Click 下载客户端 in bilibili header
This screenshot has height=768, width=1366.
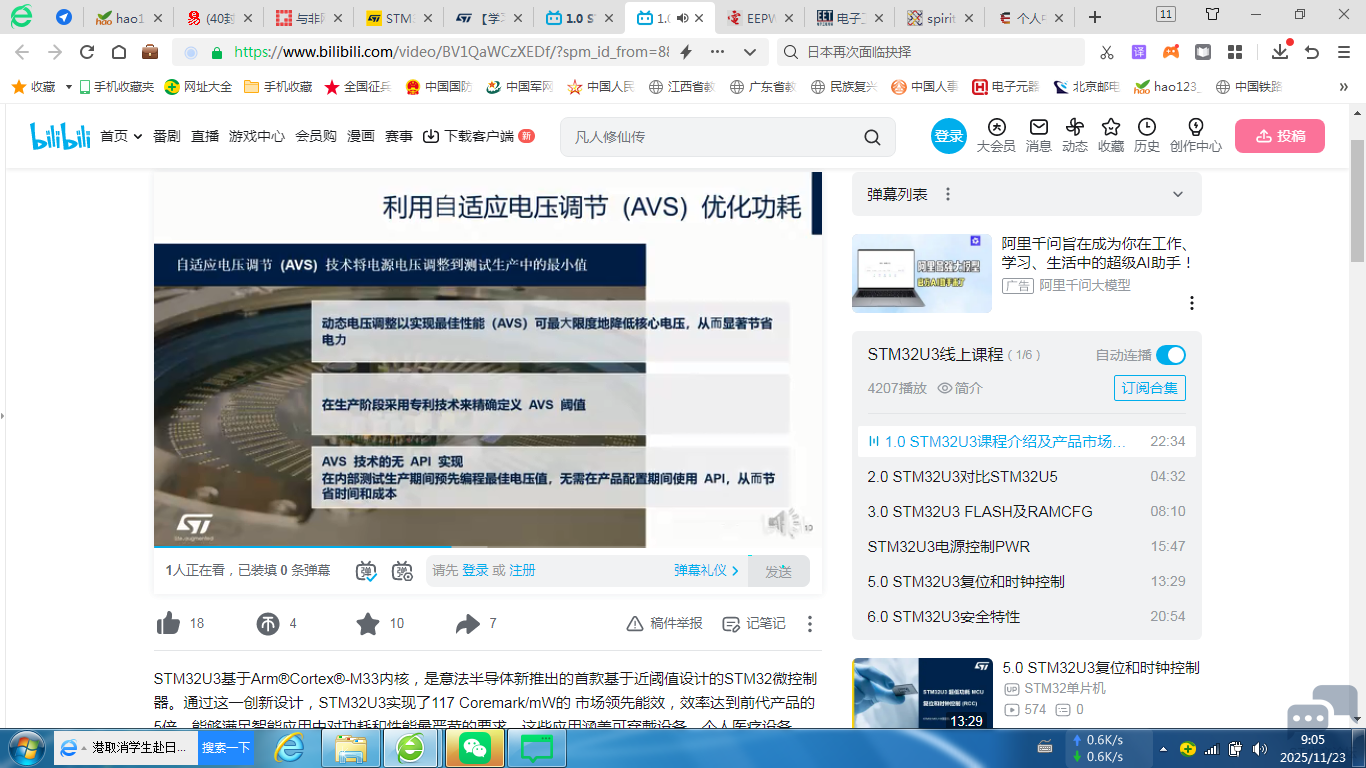click(478, 136)
